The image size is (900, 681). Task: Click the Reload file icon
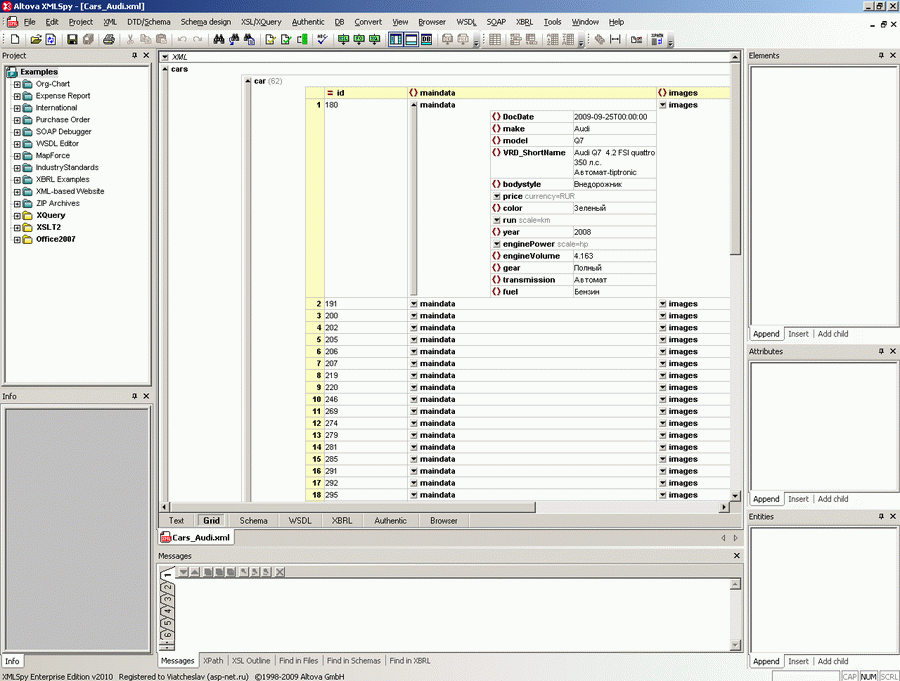coord(51,39)
